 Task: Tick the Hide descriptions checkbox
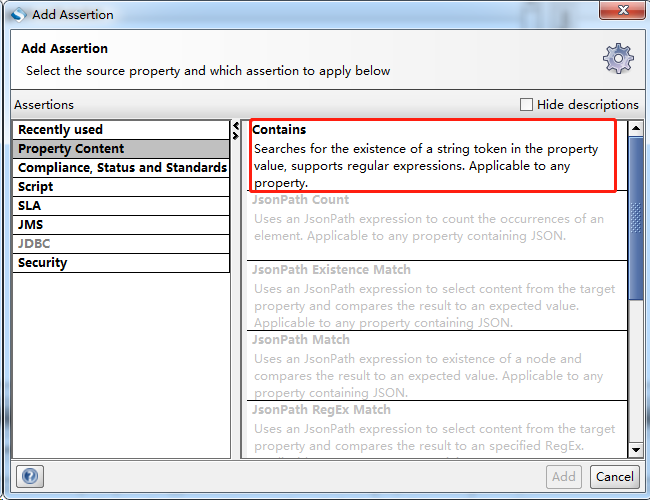click(x=526, y=104)
